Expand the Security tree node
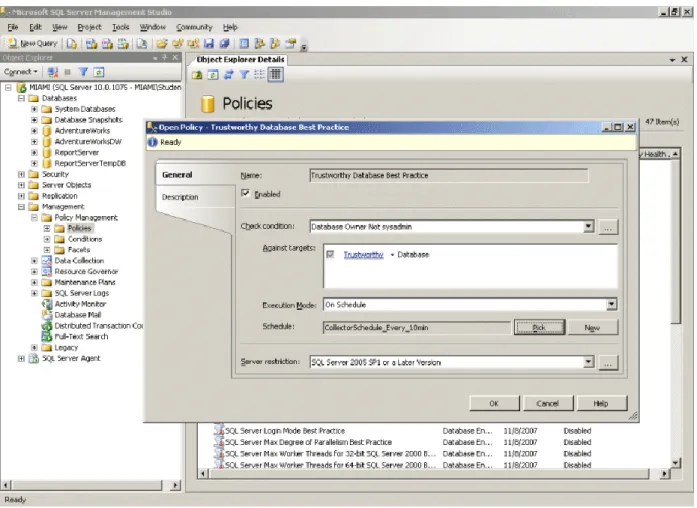 click(21, 174)
